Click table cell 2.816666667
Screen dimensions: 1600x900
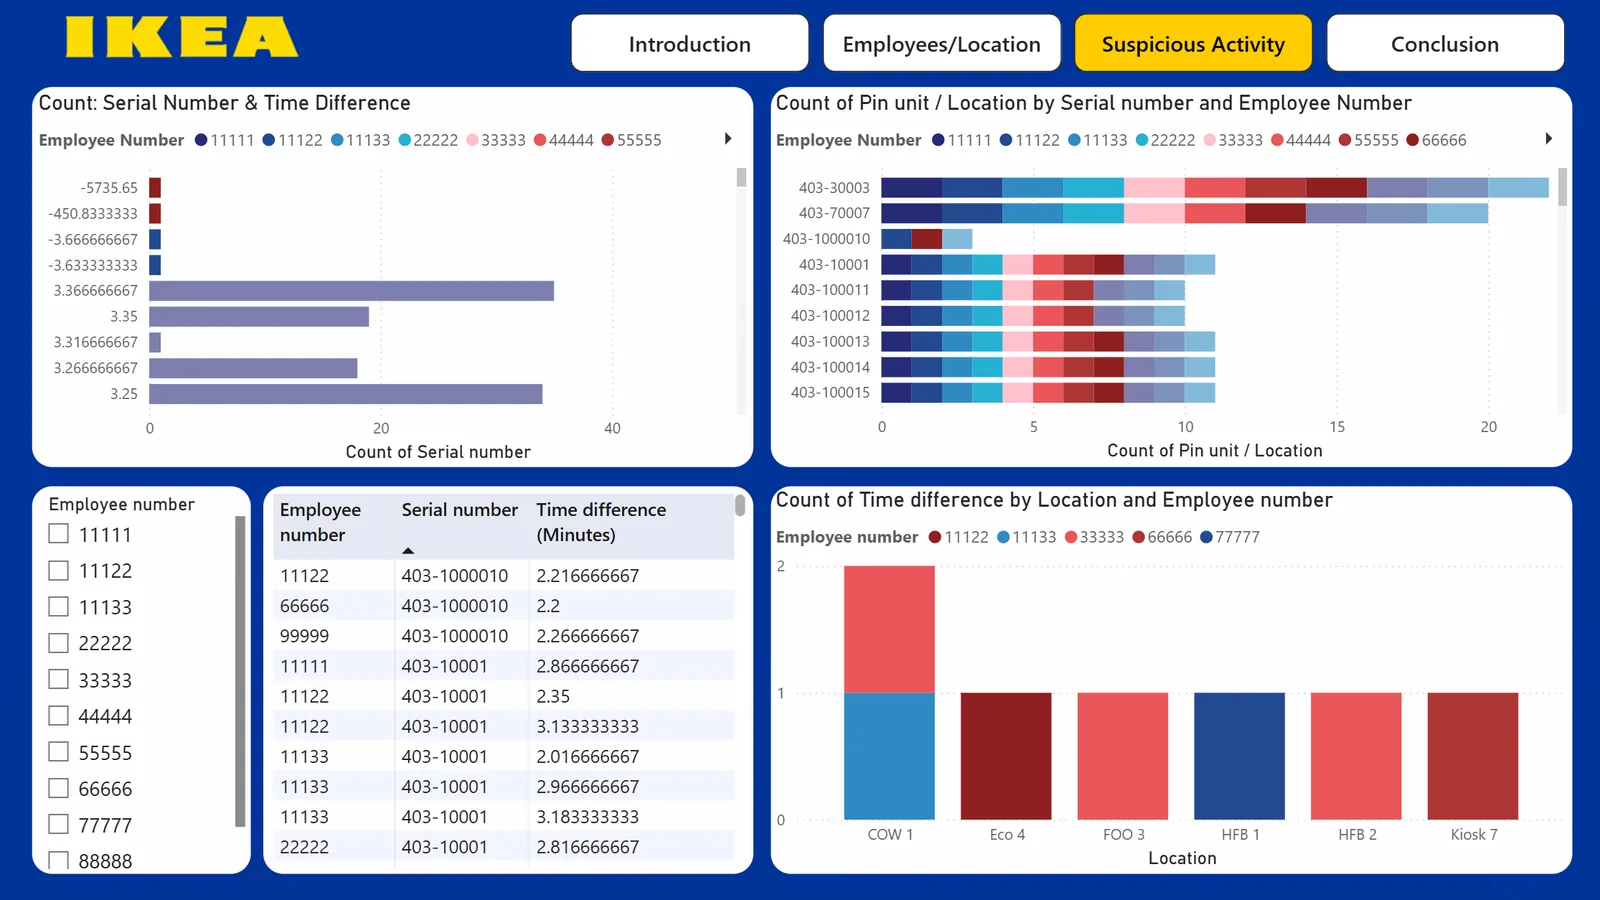pyautogui.click(x=587, y=847)
